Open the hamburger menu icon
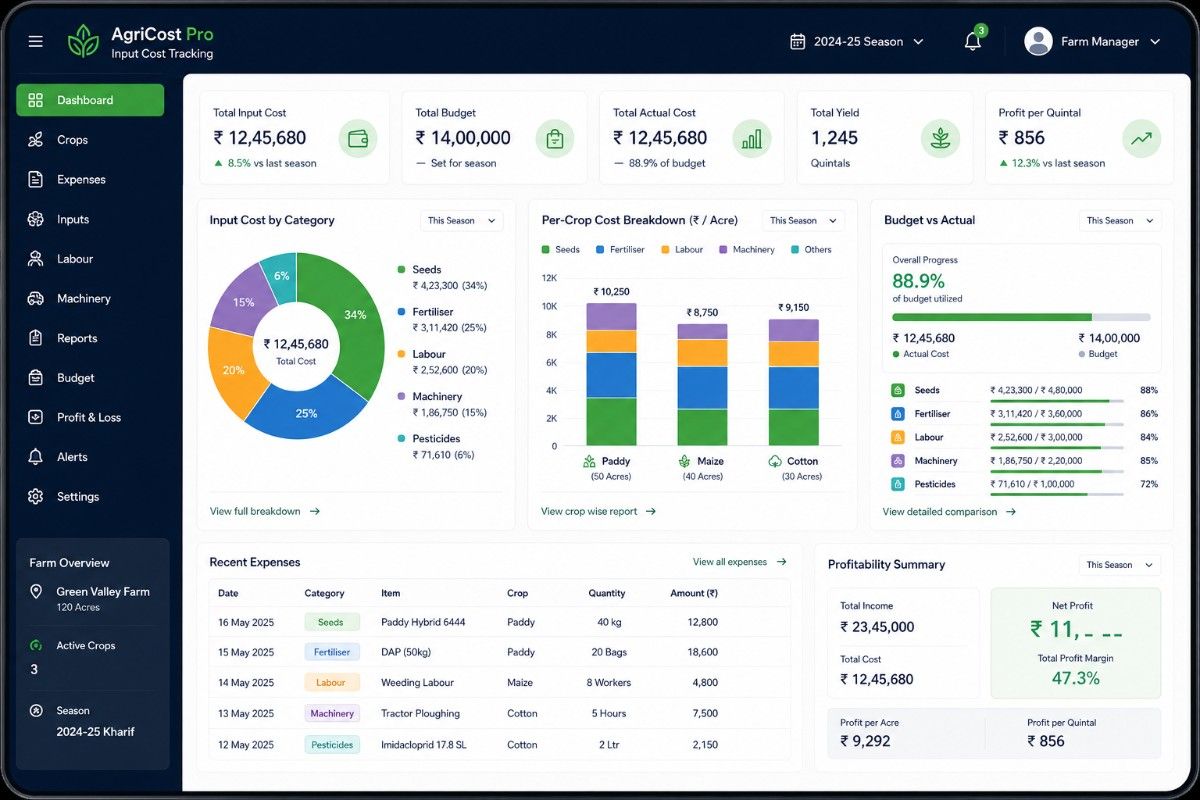This screenshot has width=1200, height=800. 36,42
